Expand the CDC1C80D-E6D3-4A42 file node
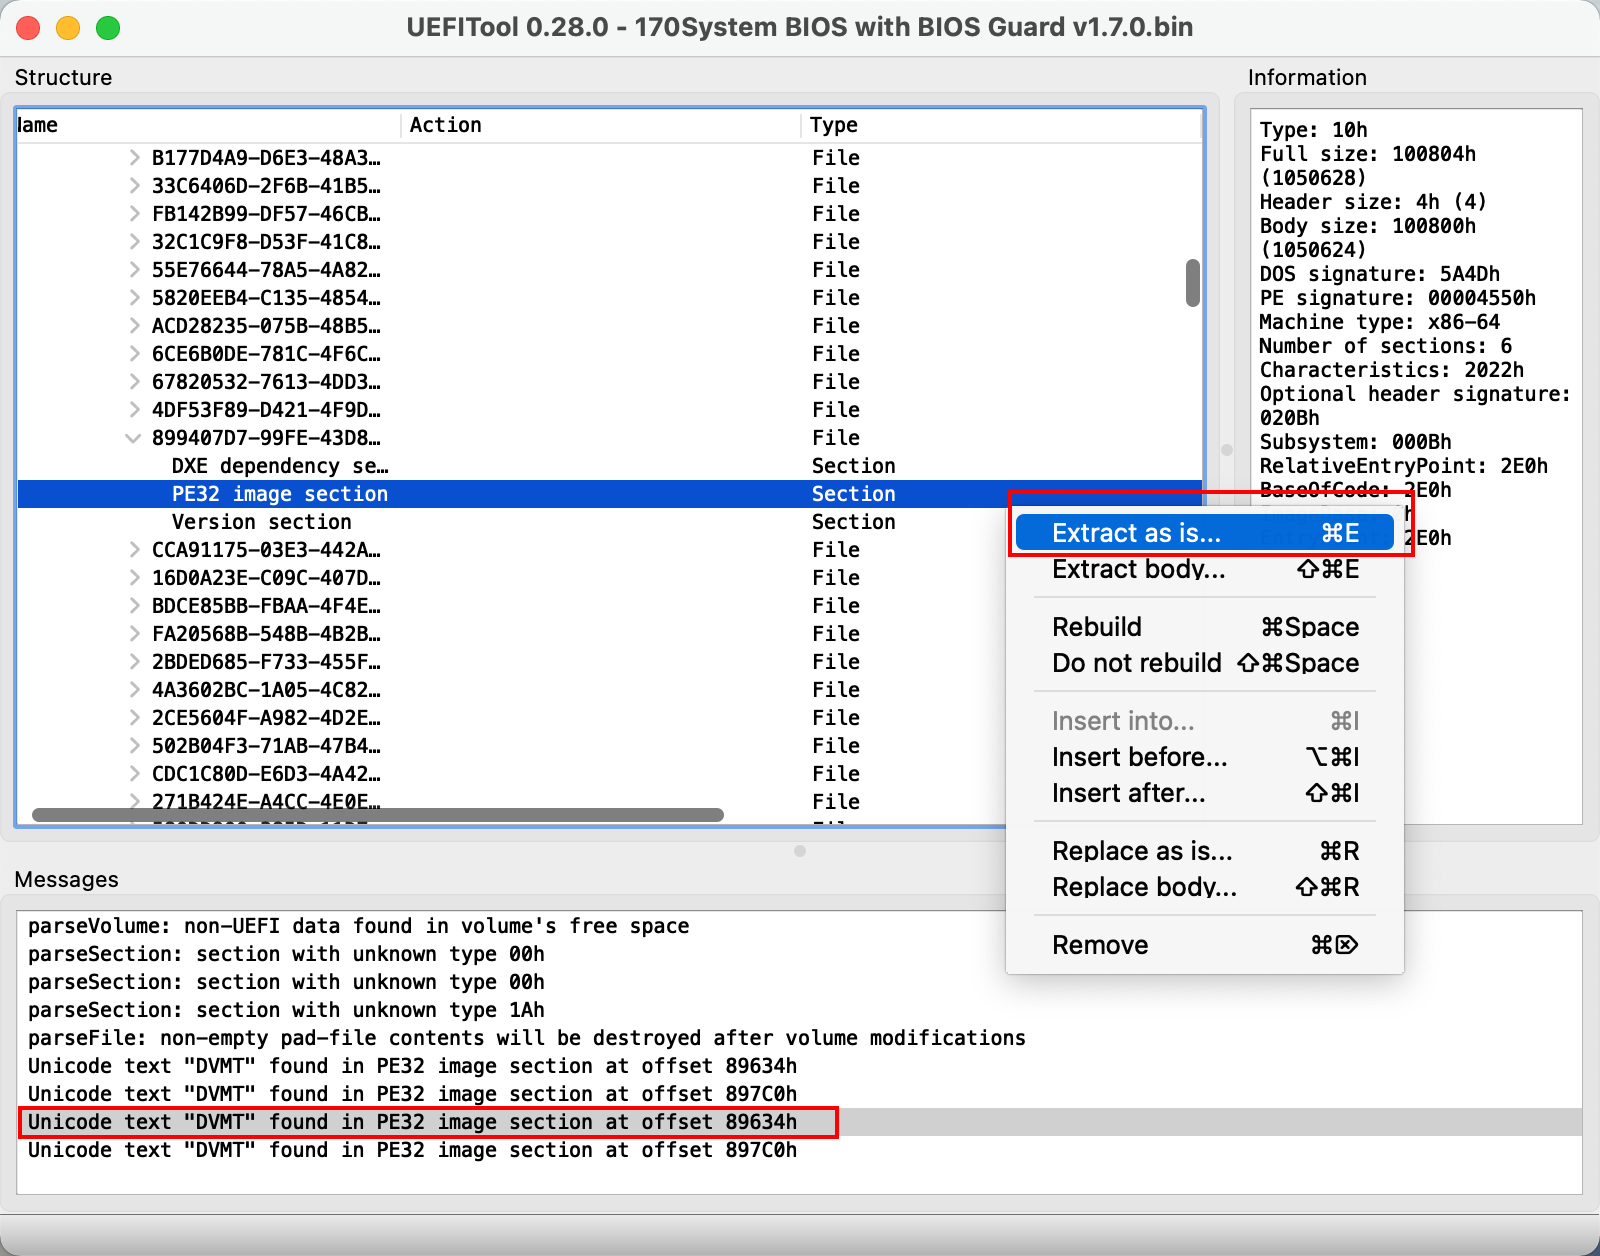The width and height of the screenshot is (1600, 1256). click(134, 774)
